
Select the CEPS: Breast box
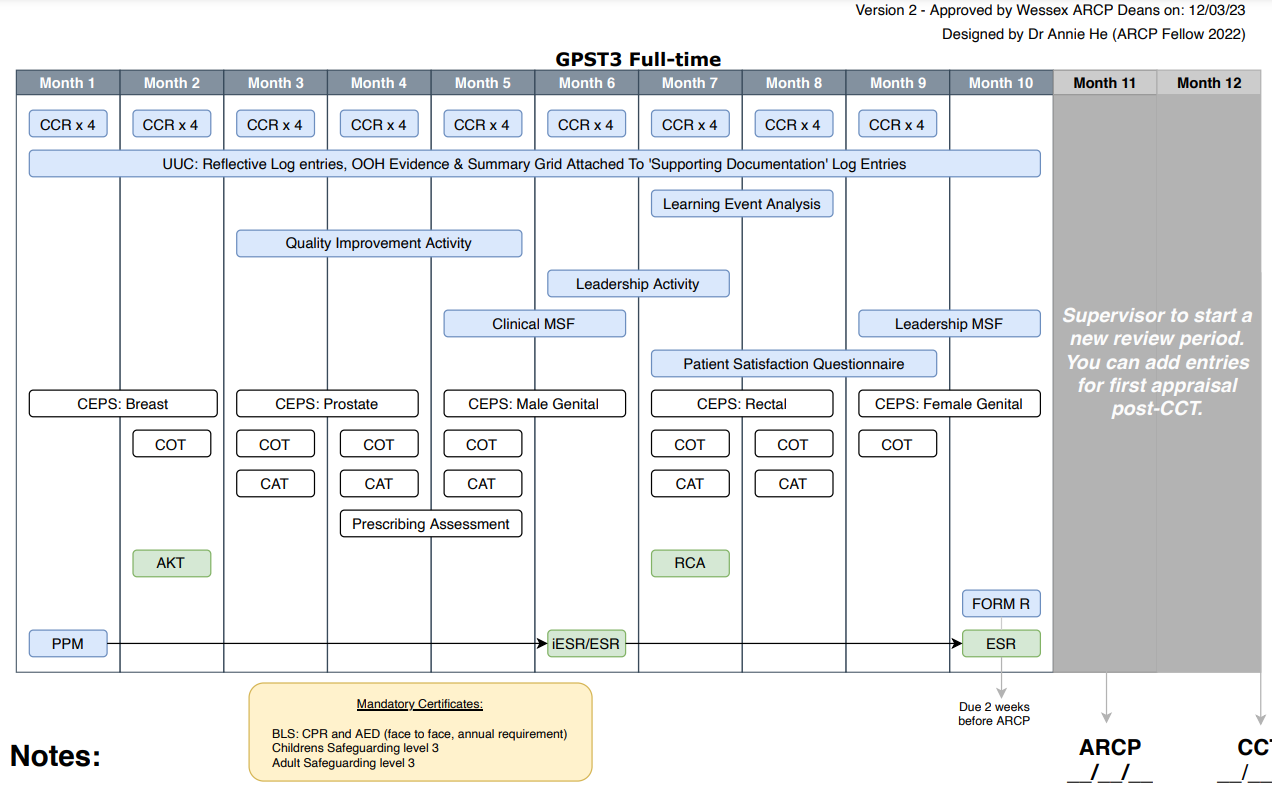tap(123, 404)
